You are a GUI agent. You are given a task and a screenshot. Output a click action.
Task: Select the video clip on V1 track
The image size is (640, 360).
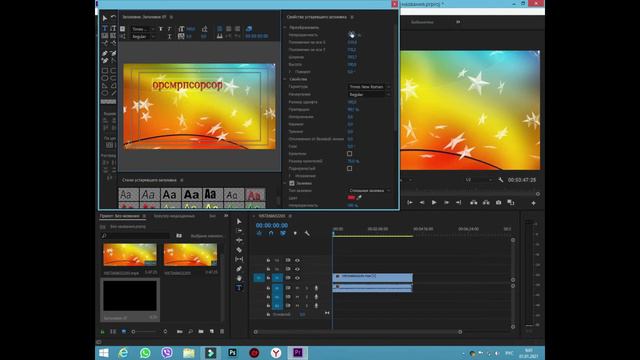pos(373,278)
